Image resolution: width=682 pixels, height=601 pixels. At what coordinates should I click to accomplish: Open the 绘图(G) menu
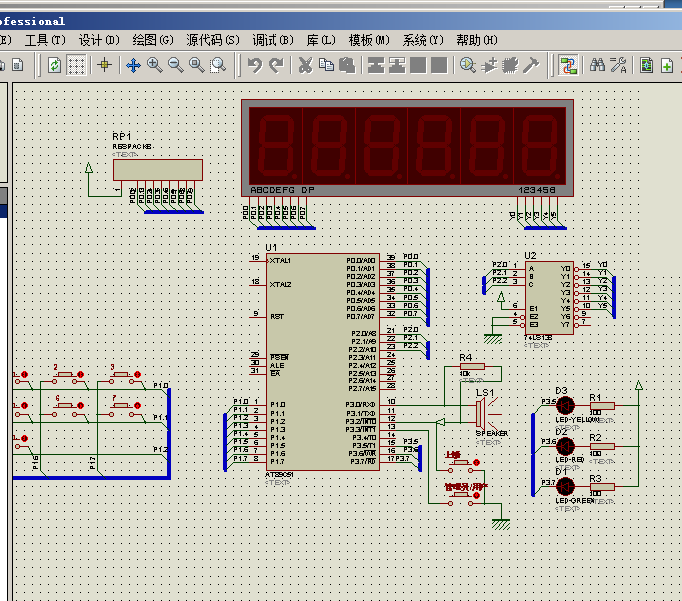pyautogui.click(x=153, y=40)
